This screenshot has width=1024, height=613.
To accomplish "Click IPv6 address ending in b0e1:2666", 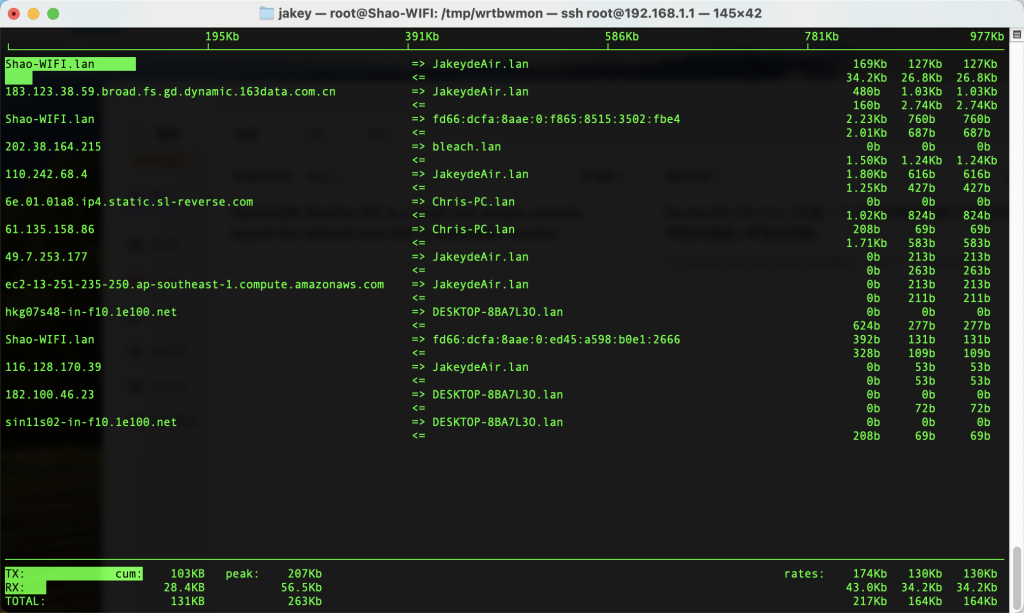I will pyautogui.click(x=555, y=340).
